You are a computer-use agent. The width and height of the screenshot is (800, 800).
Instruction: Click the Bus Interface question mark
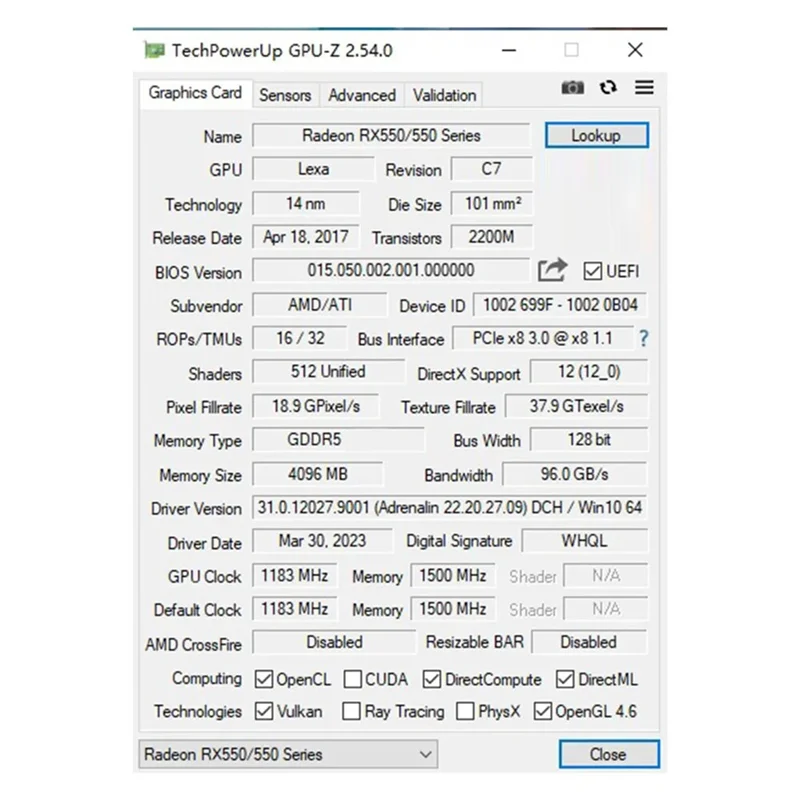[x=643, y=338]
